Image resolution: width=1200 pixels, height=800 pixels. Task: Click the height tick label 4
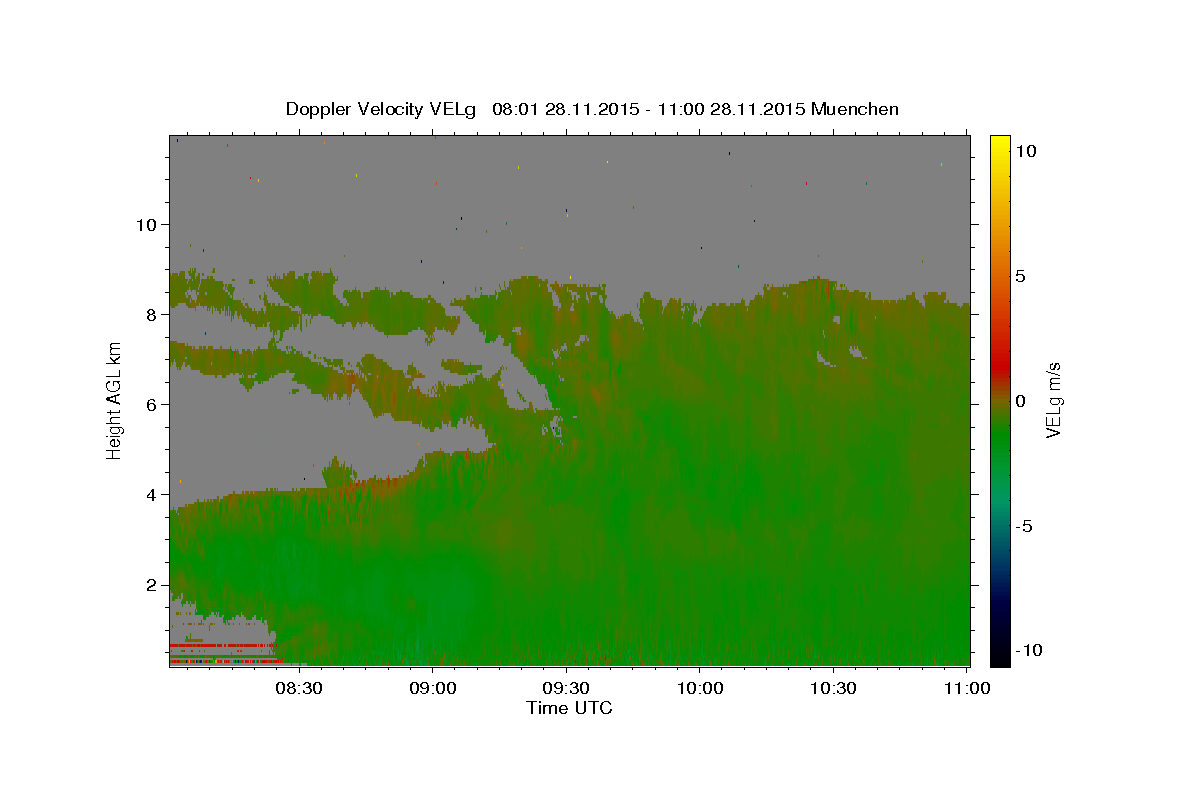point(151,494)
